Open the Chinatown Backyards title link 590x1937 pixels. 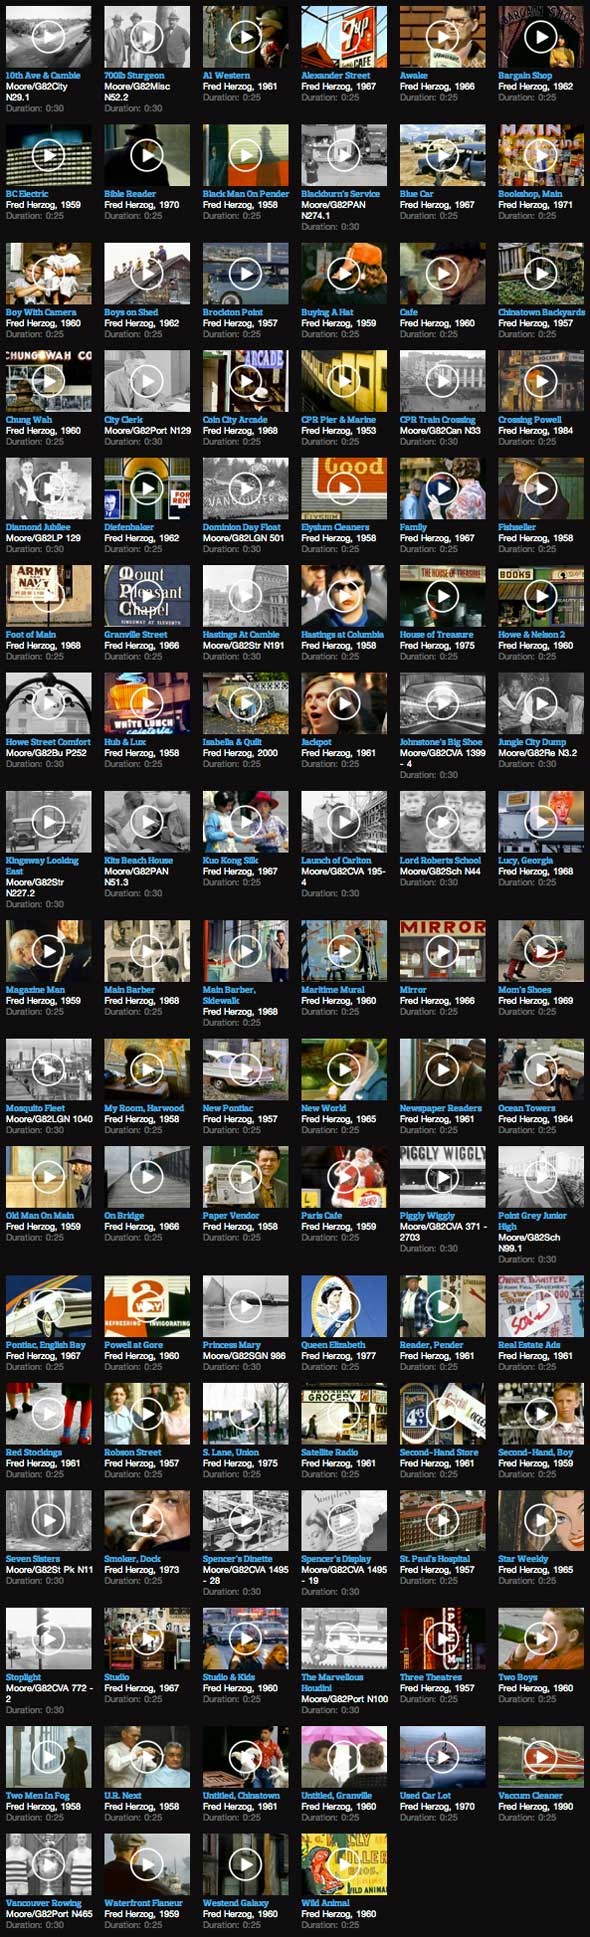tap(541, 312)
